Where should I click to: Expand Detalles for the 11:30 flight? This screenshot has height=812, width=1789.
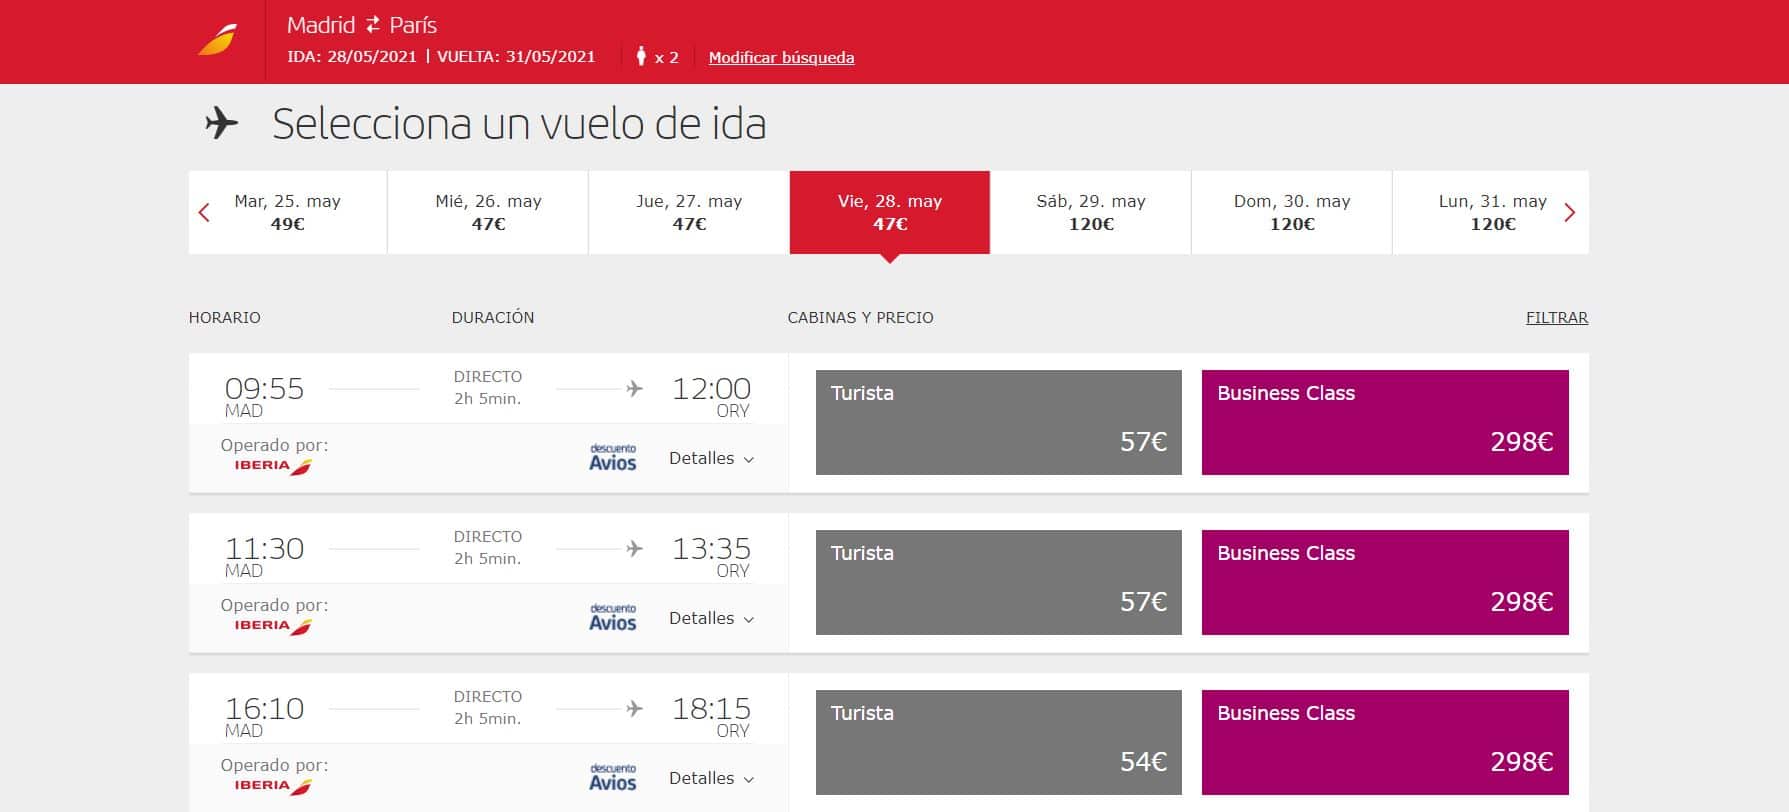711,618
